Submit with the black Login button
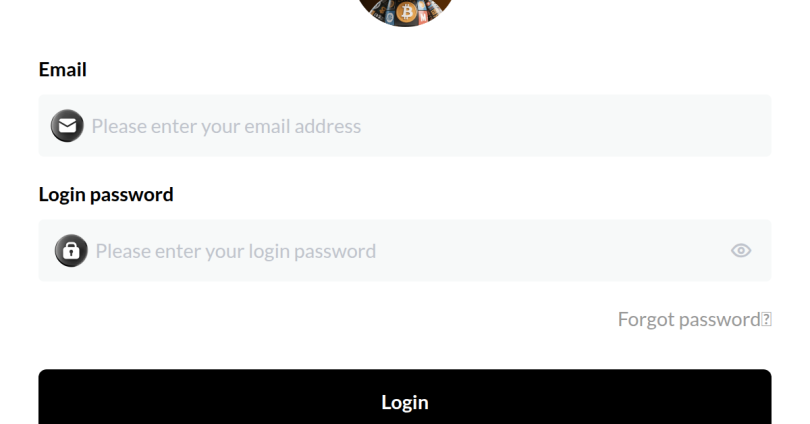The width and height of the screenshot is (810, 424). (405, 397)
